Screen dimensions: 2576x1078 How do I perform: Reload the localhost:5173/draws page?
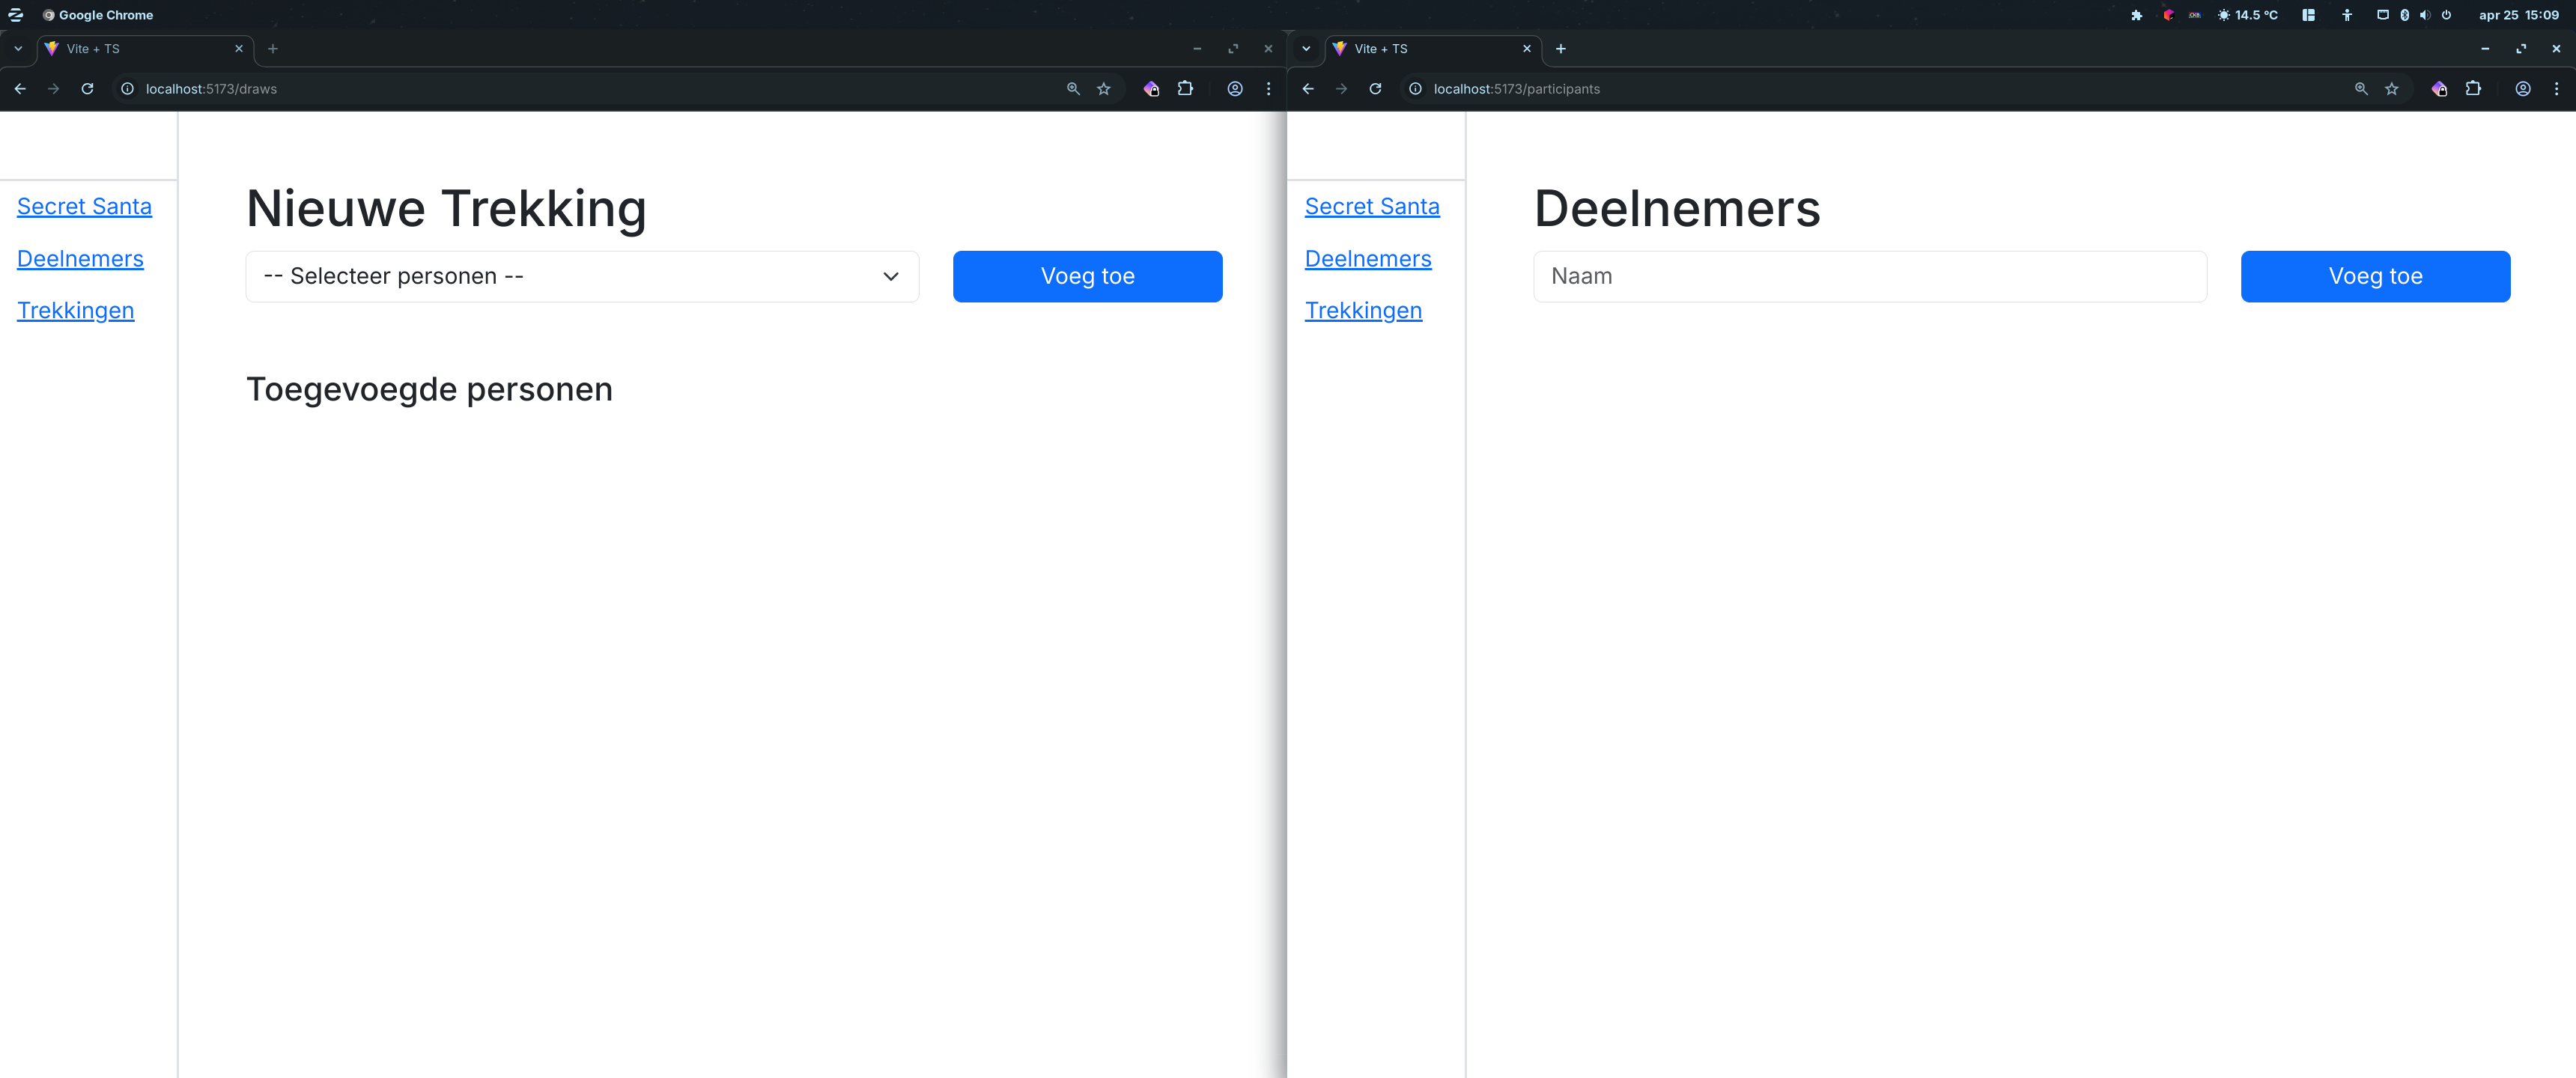pyautogui.click(x=87, y=89)
